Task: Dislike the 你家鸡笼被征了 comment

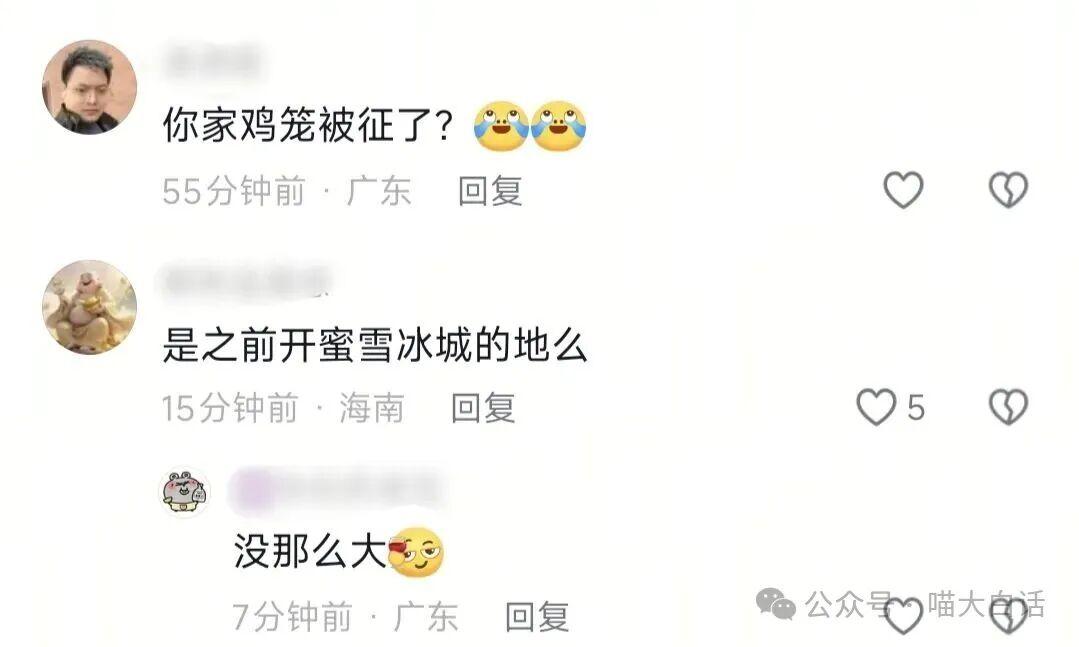Action: 1008,189
